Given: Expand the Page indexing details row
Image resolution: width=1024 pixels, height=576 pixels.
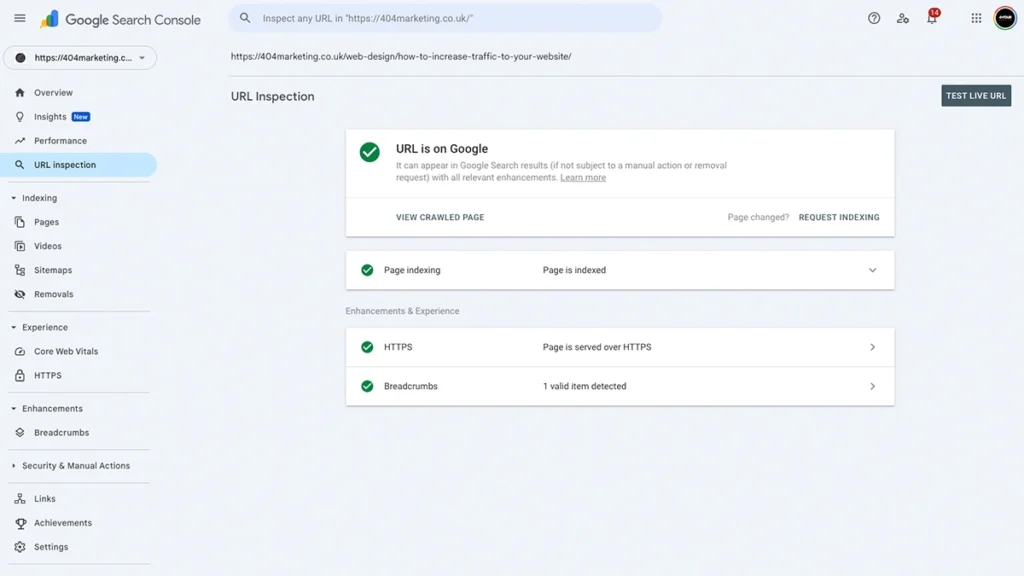Looking at the screenshot, I should tap(872, 270).
